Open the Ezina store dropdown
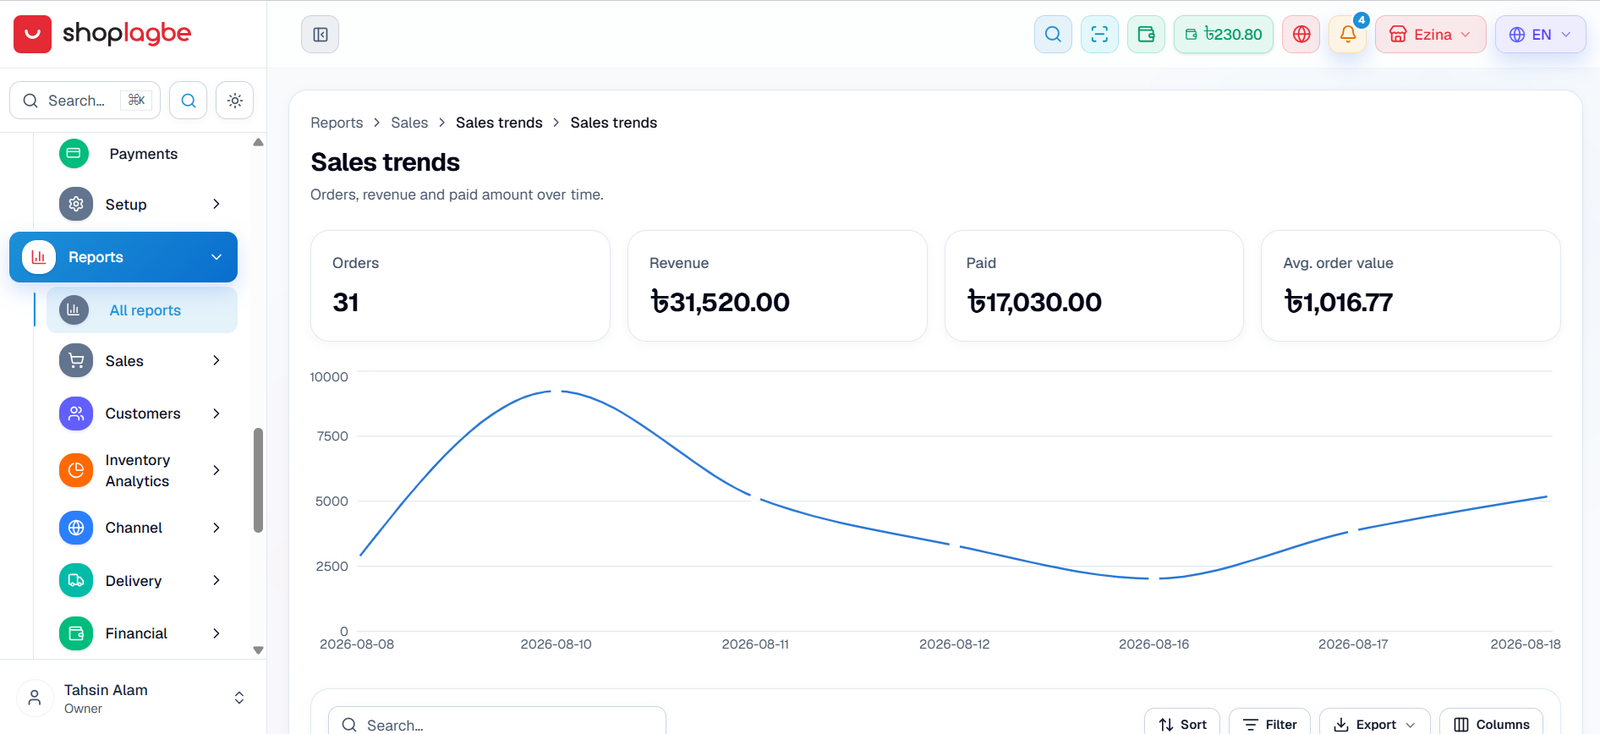Screen dimensions: 1600x734 pos(1430,34)
